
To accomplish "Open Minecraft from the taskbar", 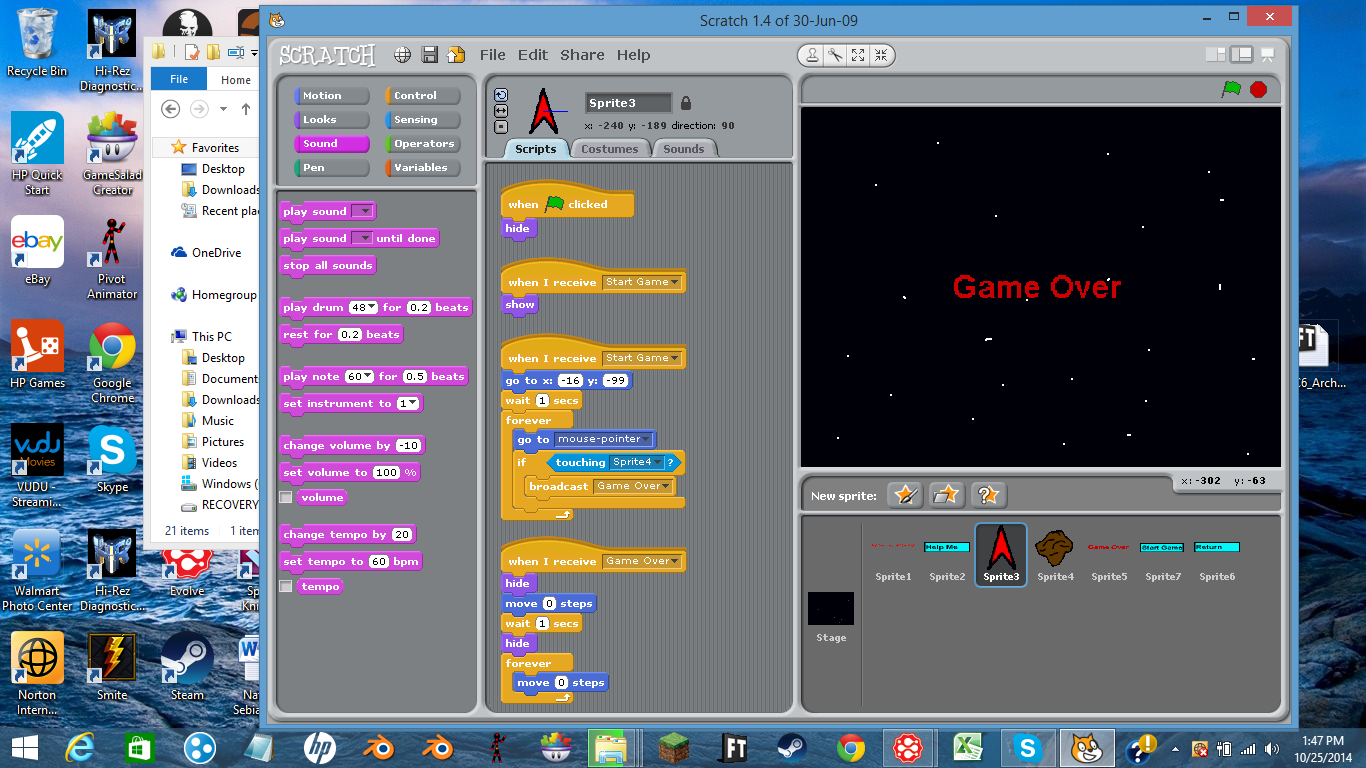I will pyautogui.click(x=675, y=747).
